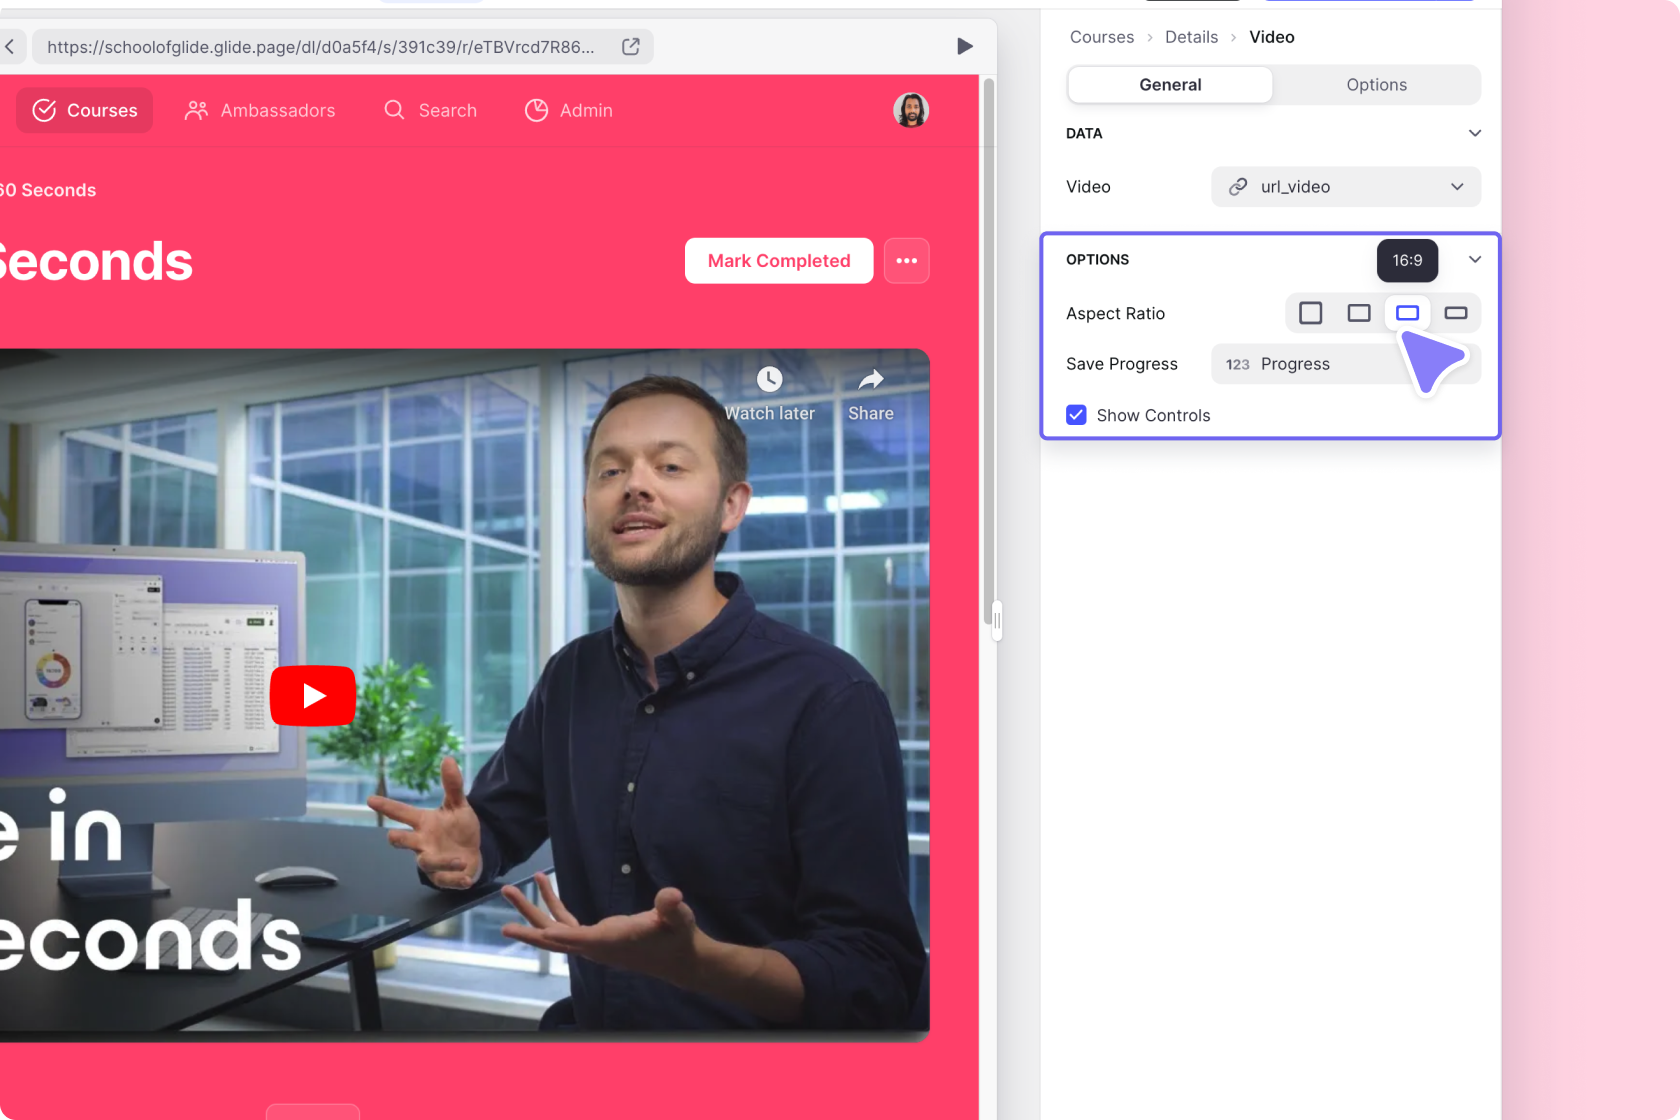This screenshot has width=1680, height=1120.
Task: Collapse the DATA section chevron
Action: click(x=1474, y=133)
